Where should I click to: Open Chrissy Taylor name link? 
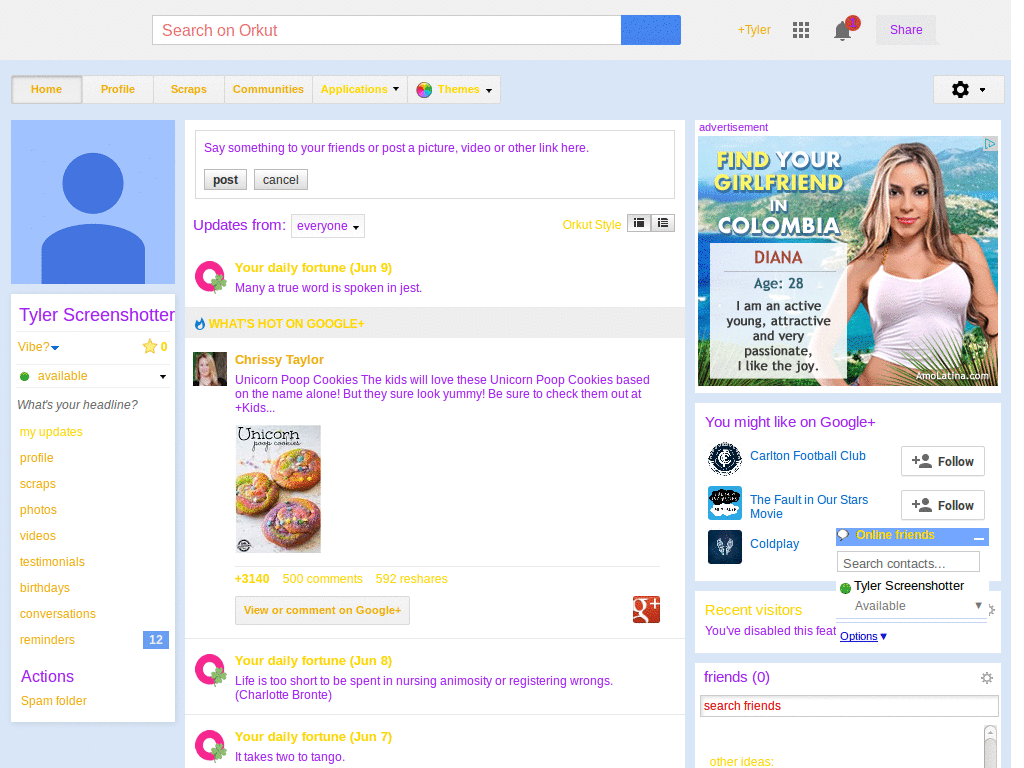[x=279, y=360]
